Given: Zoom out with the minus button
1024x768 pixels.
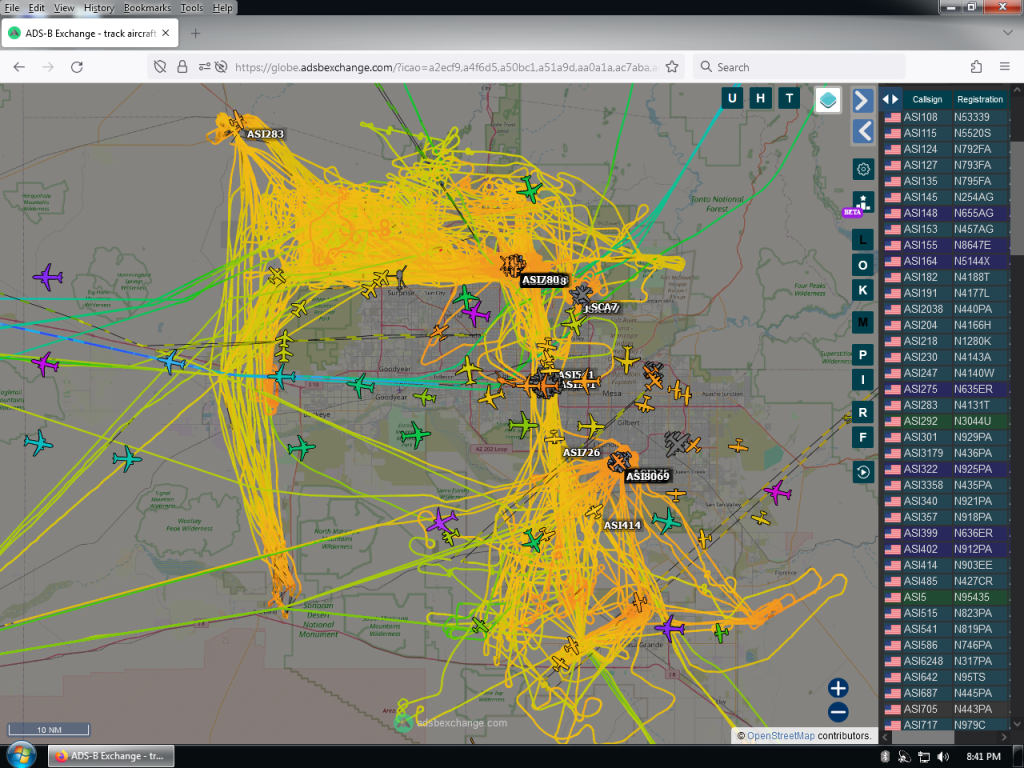Looking at the screenshot, I should (x=838, y=712).
